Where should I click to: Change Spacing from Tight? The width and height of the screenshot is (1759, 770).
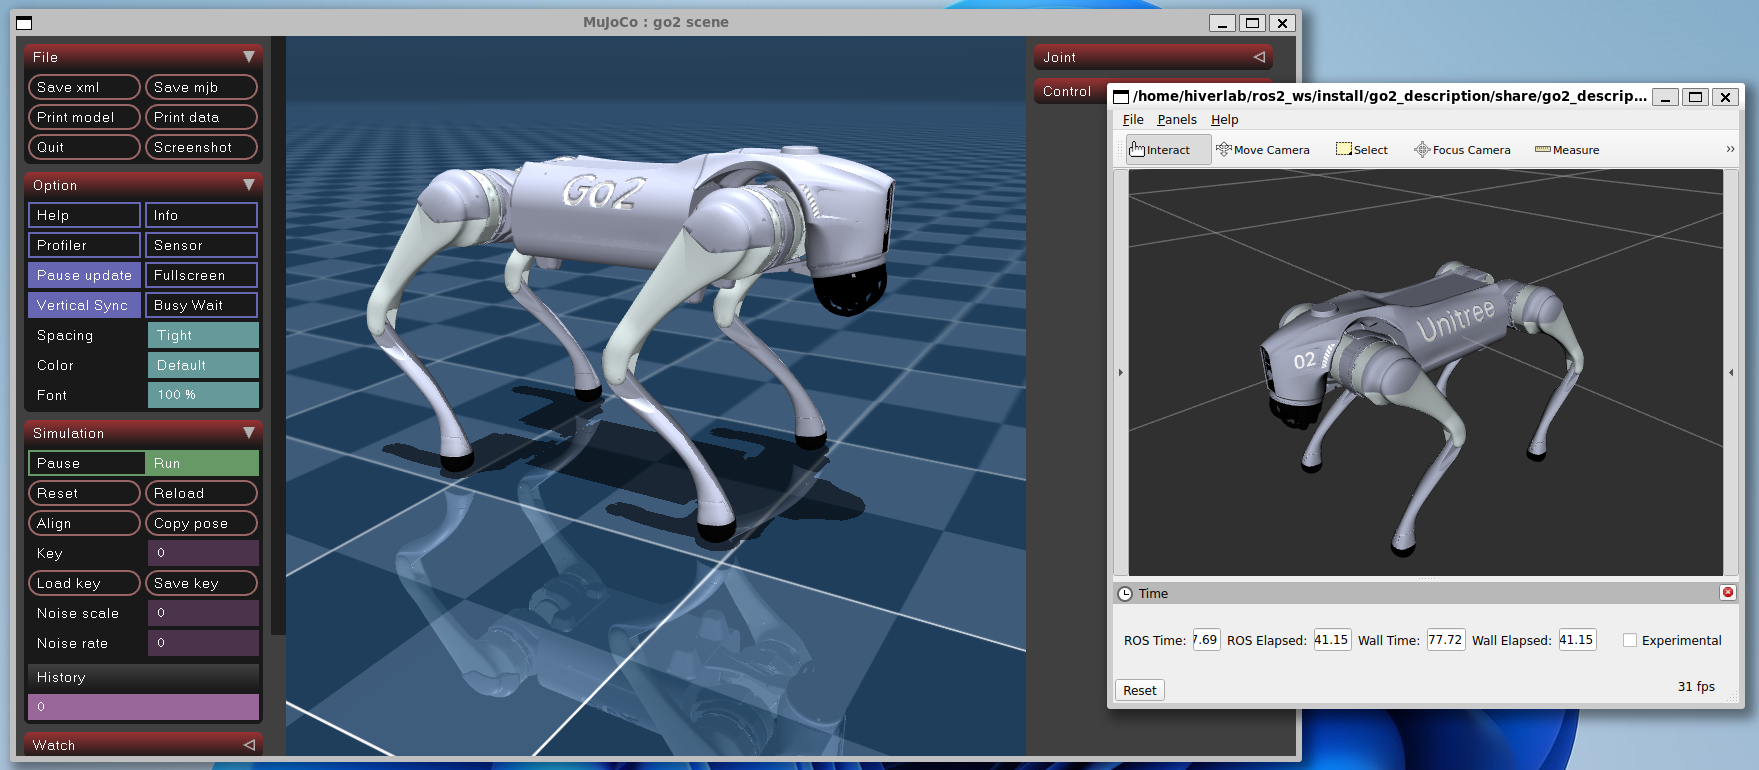pos(203,335)
